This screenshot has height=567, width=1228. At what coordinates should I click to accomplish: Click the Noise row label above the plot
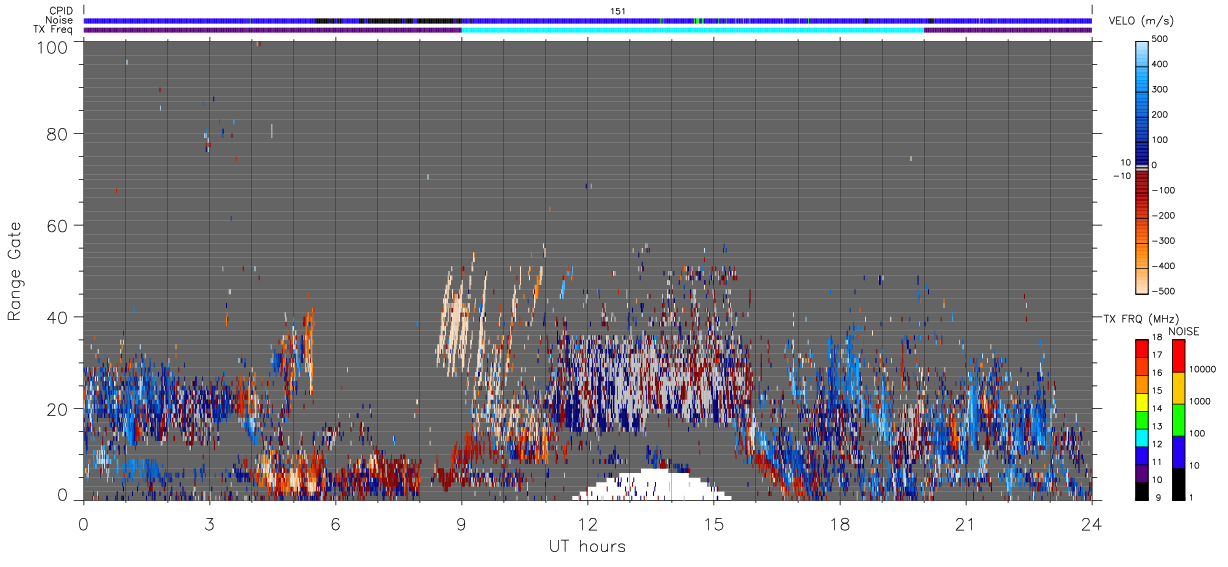click(60, 20)
